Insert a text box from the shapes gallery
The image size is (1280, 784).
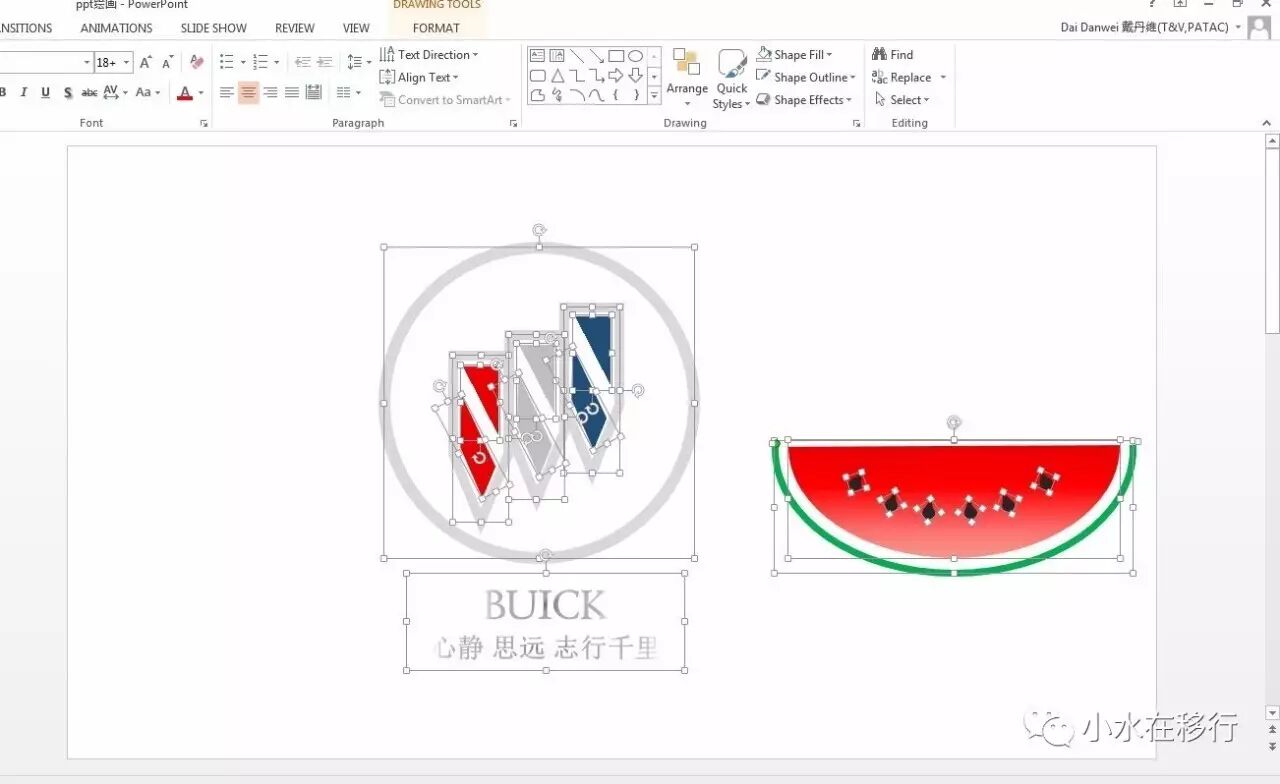click(x=537, y=56)
